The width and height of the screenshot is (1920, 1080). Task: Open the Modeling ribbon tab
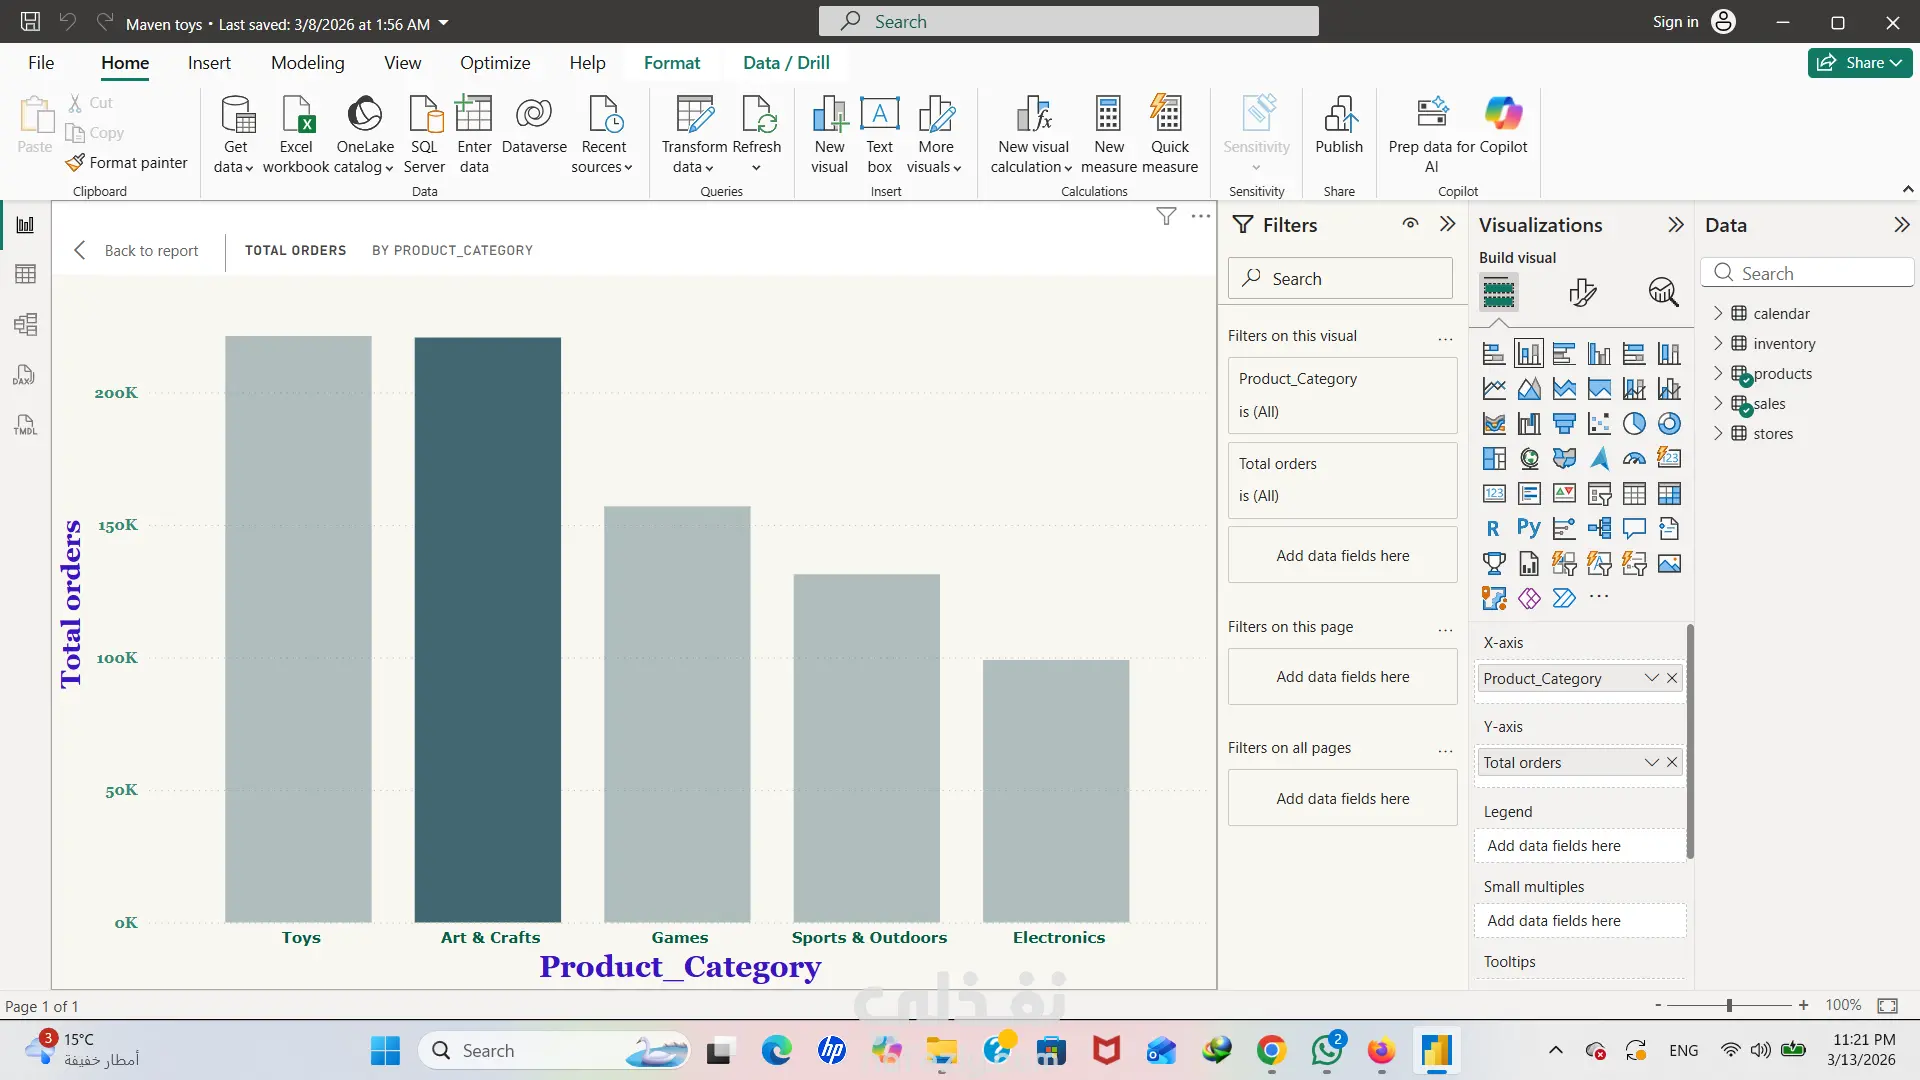pyautogui.click(x=307, y=62)
